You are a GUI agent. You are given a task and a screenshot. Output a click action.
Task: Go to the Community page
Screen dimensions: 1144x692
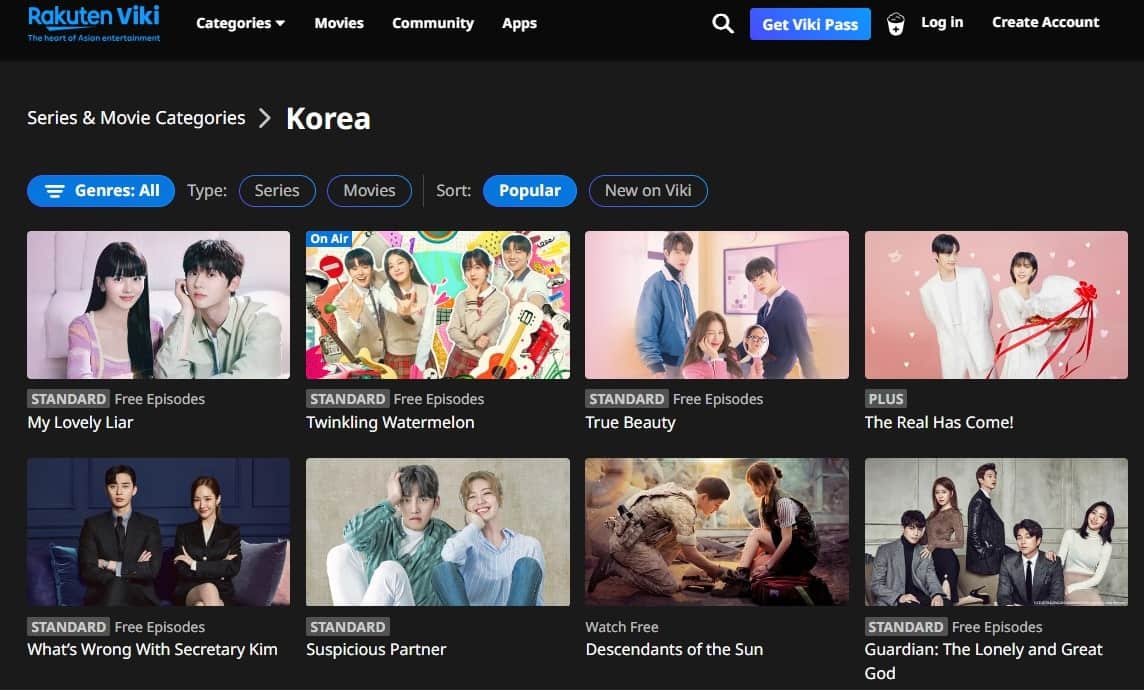[433, 23]
